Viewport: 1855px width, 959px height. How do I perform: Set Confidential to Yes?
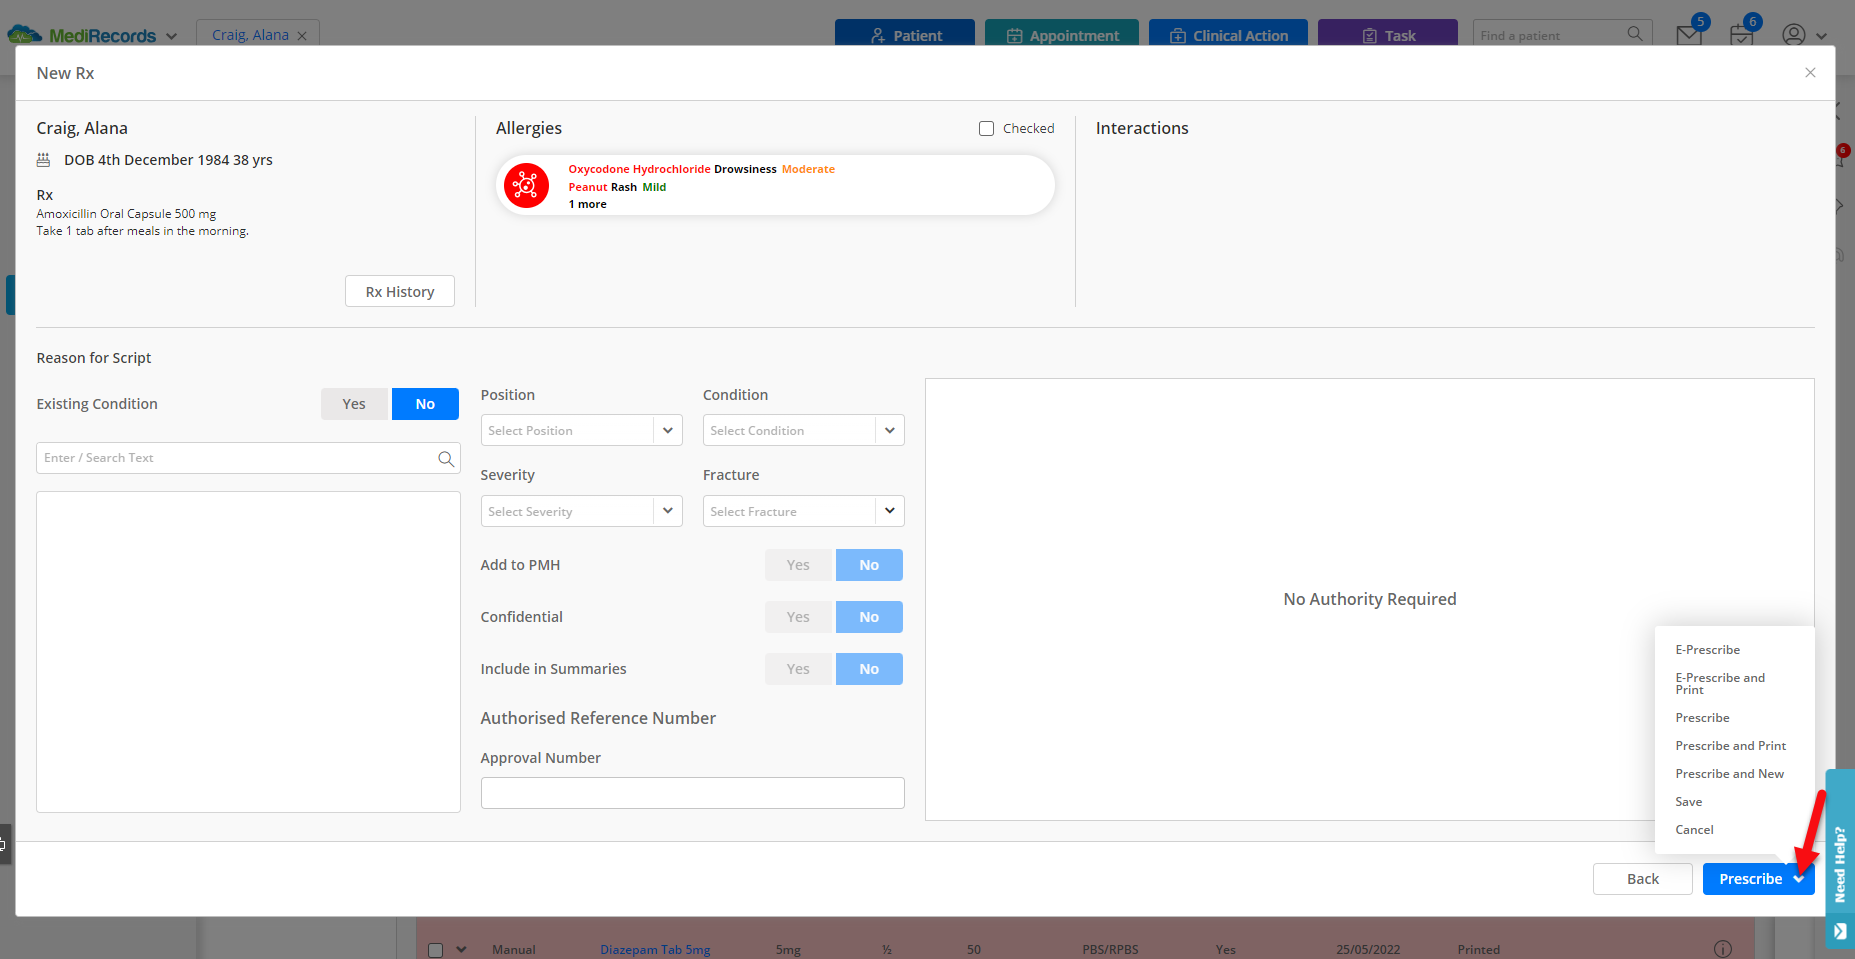[798, 617]
